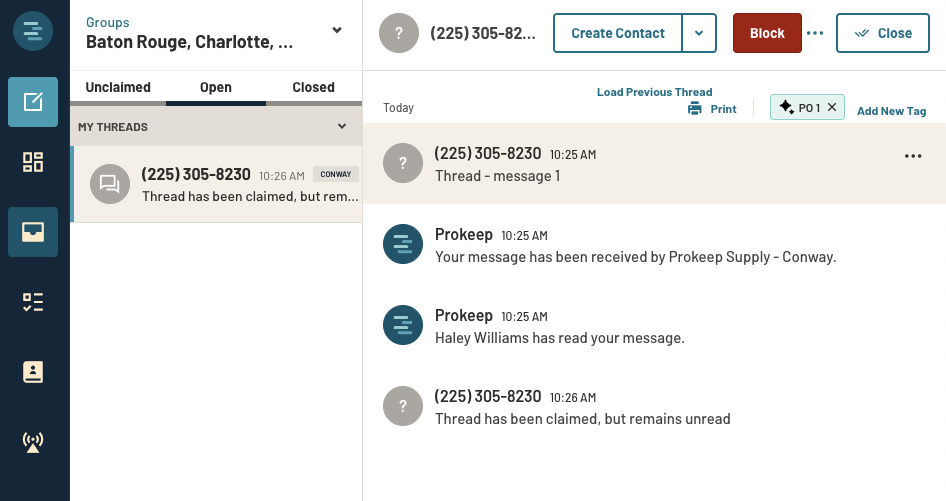Screen dimensions: 946x501
Task: Open the dashboard grid icon
Action: (33, 163)
